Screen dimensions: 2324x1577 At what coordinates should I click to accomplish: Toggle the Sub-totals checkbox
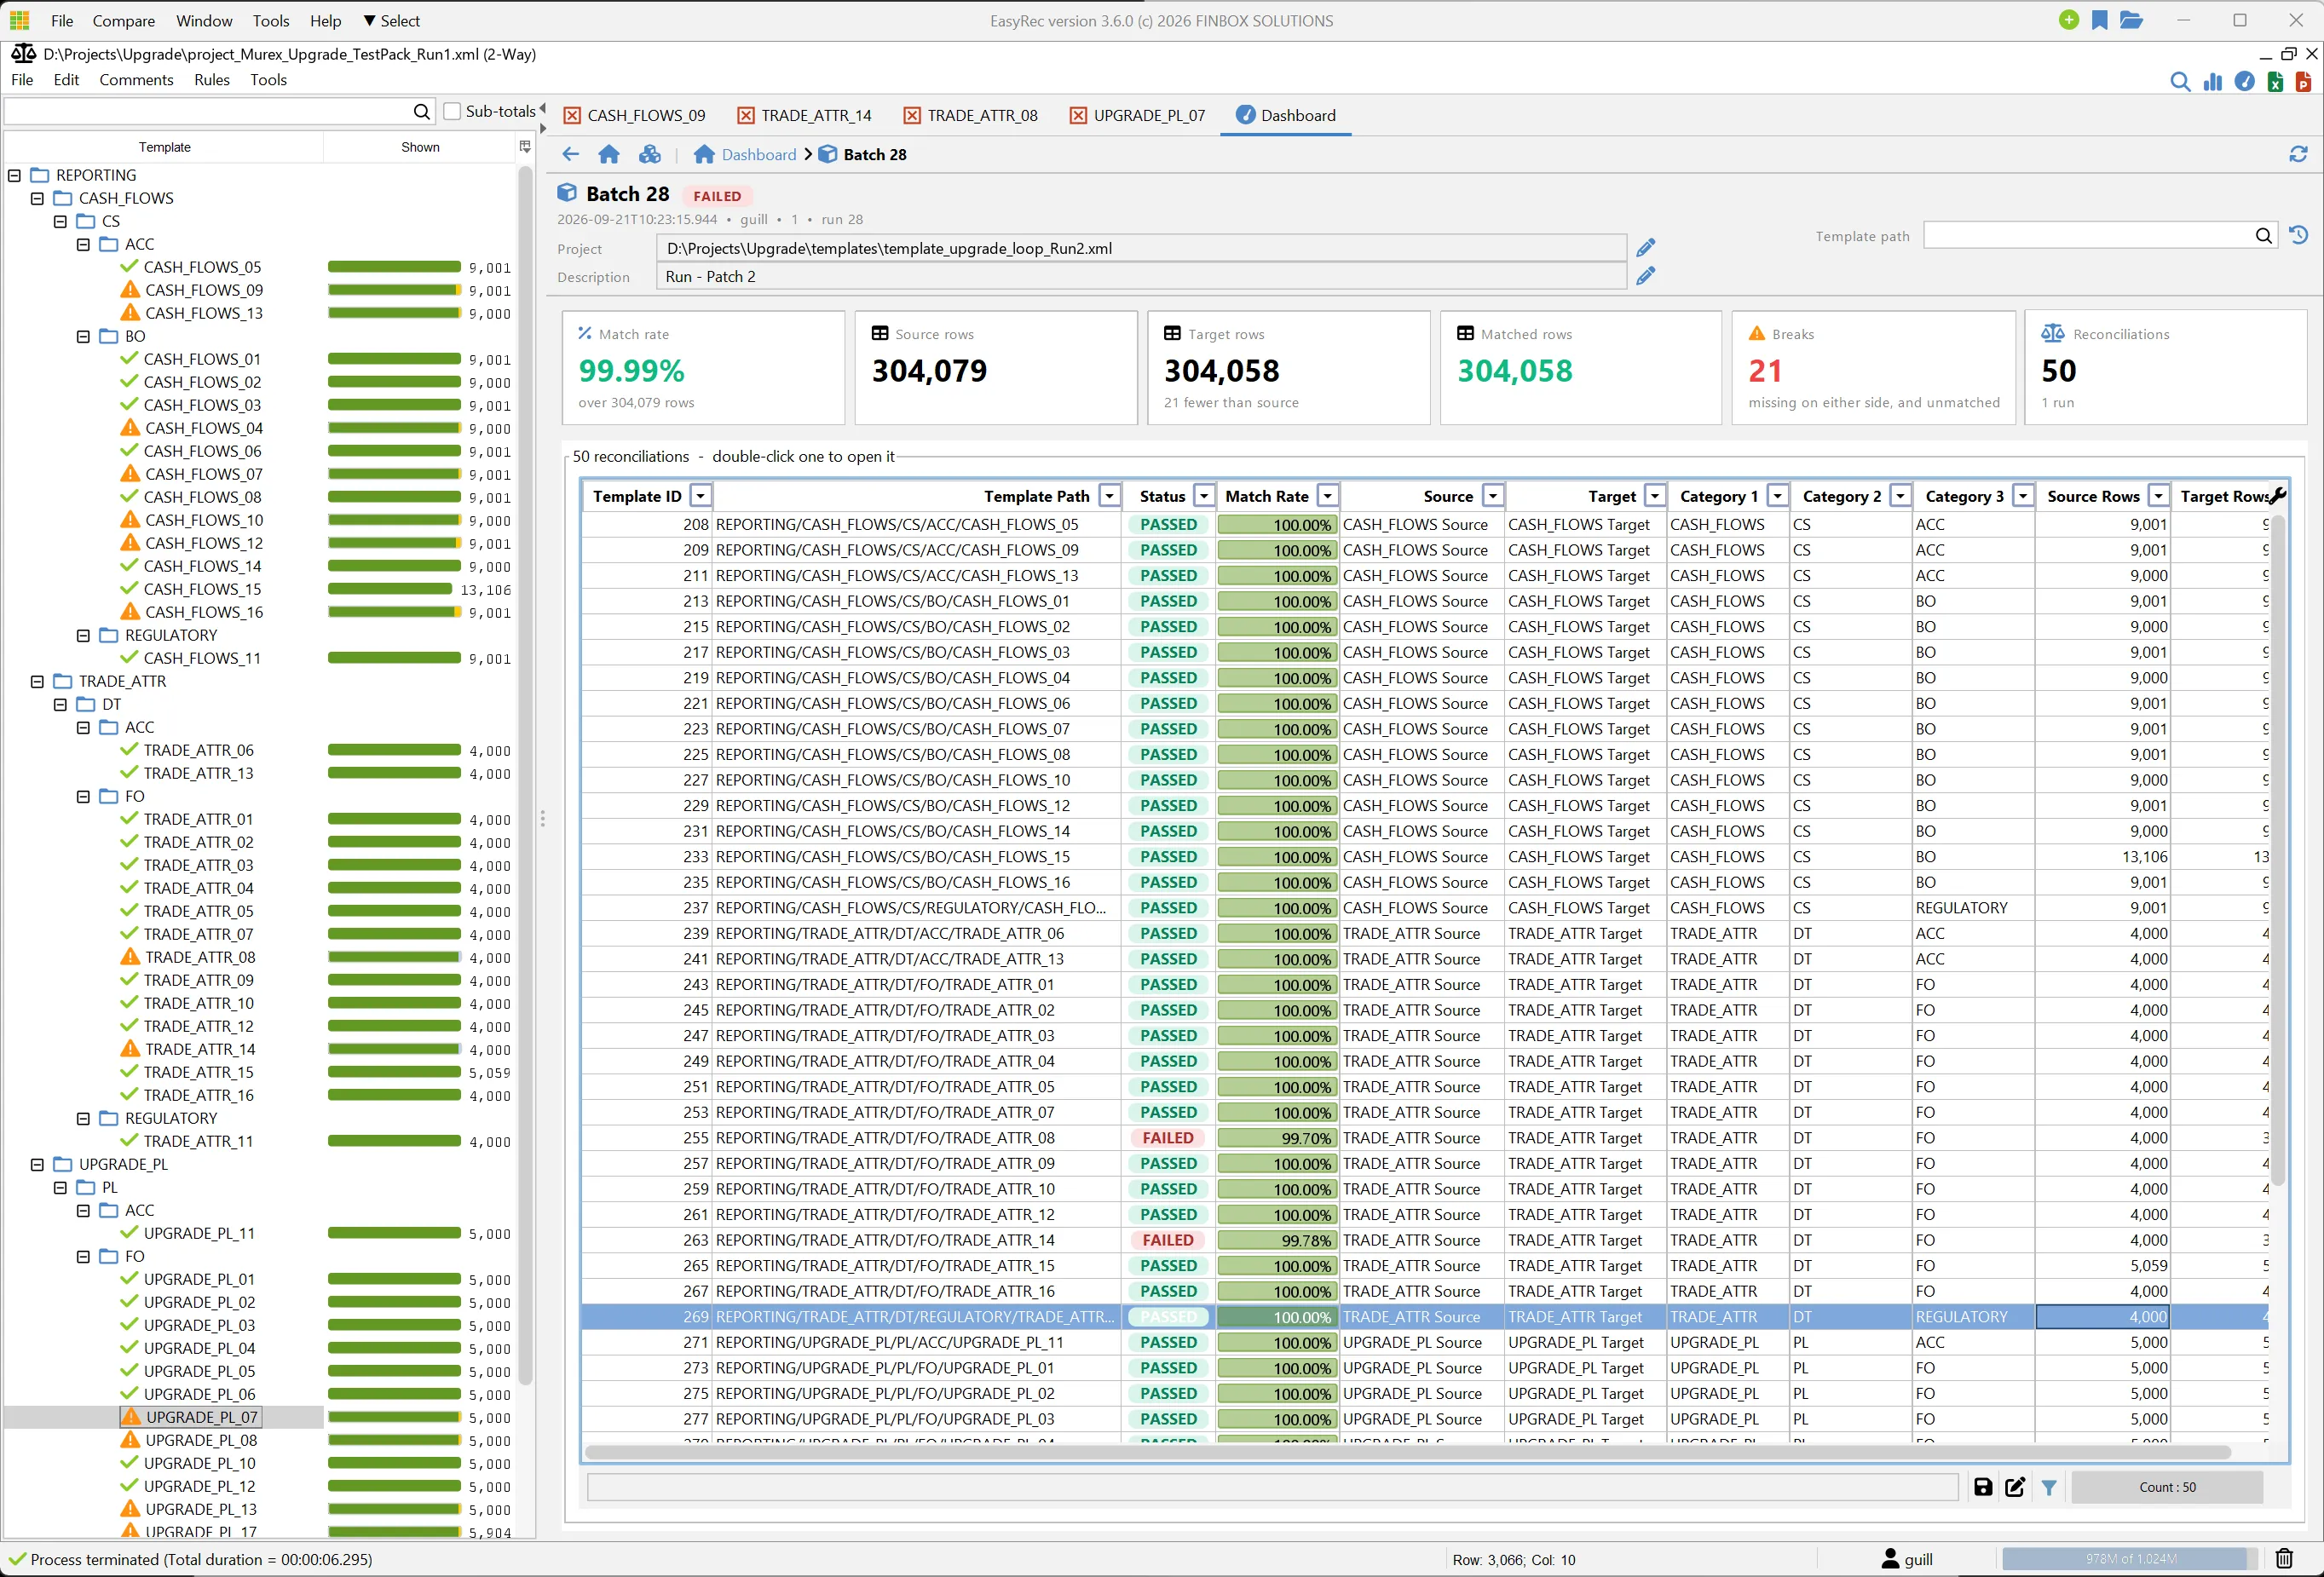point(452,111)
